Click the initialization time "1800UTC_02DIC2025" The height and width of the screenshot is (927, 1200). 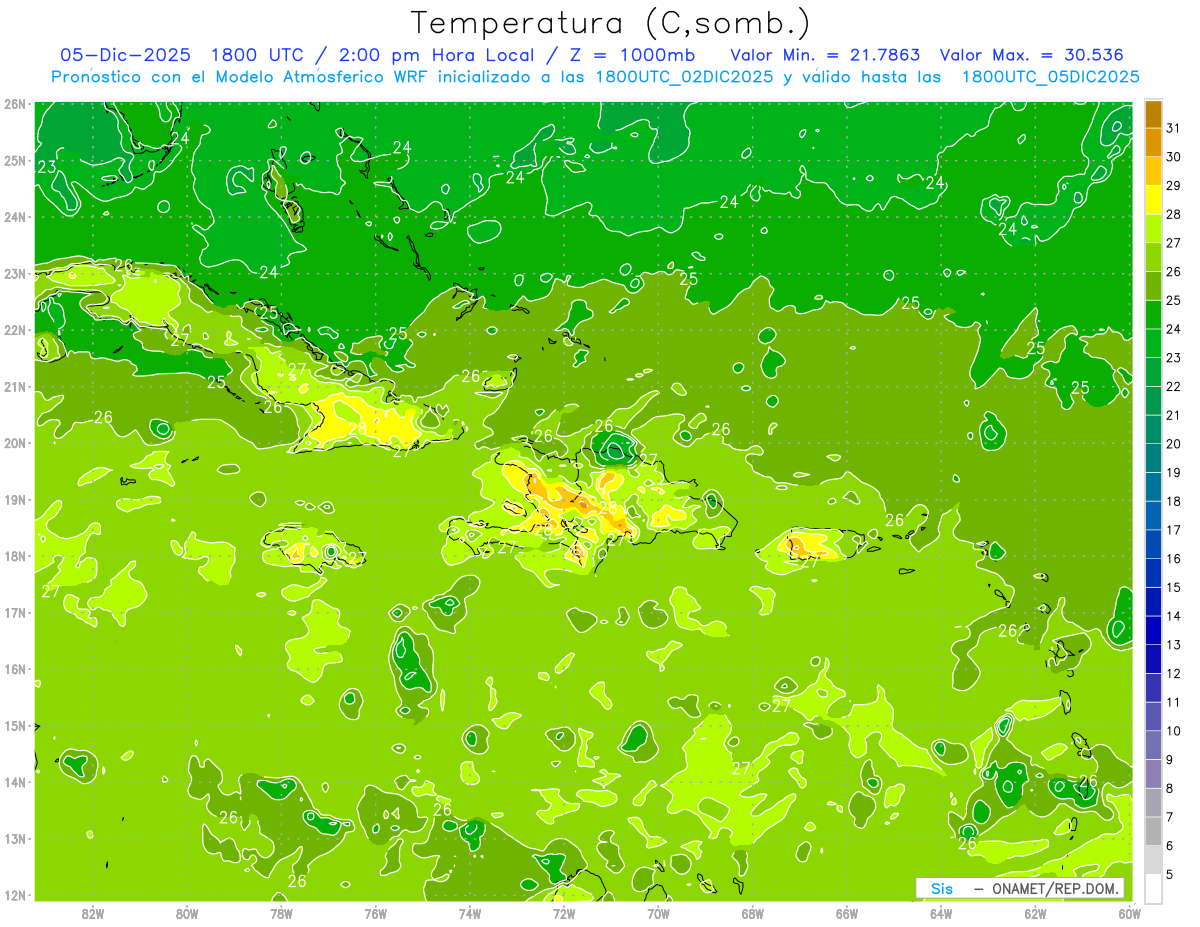[683, 77]
